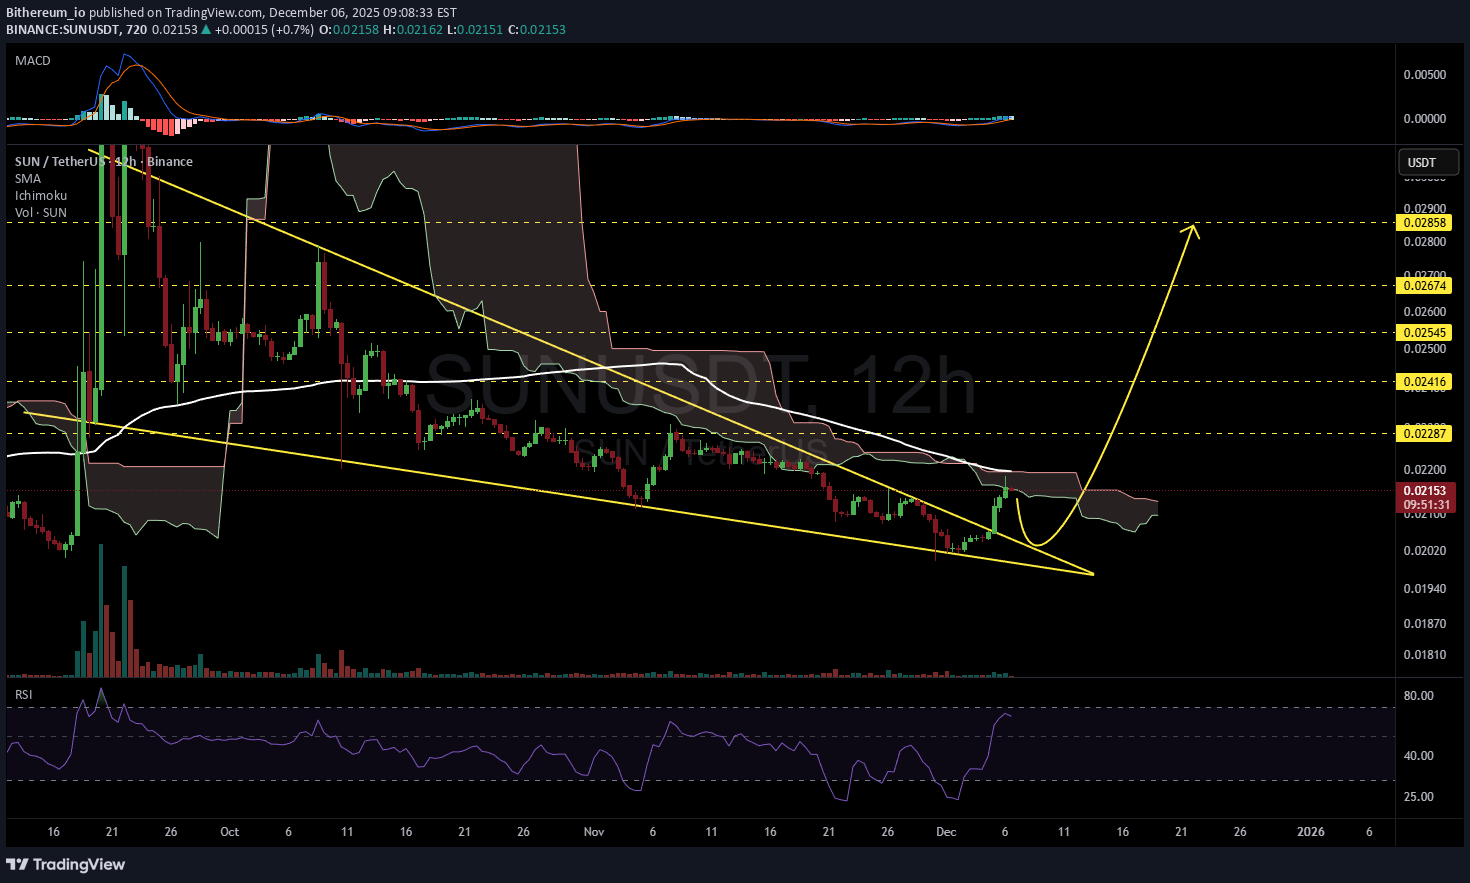Click the Vol · SUN legend entry
Image resolution: width=1470 pixels, height=883 pixels.
tap(41, 213)
